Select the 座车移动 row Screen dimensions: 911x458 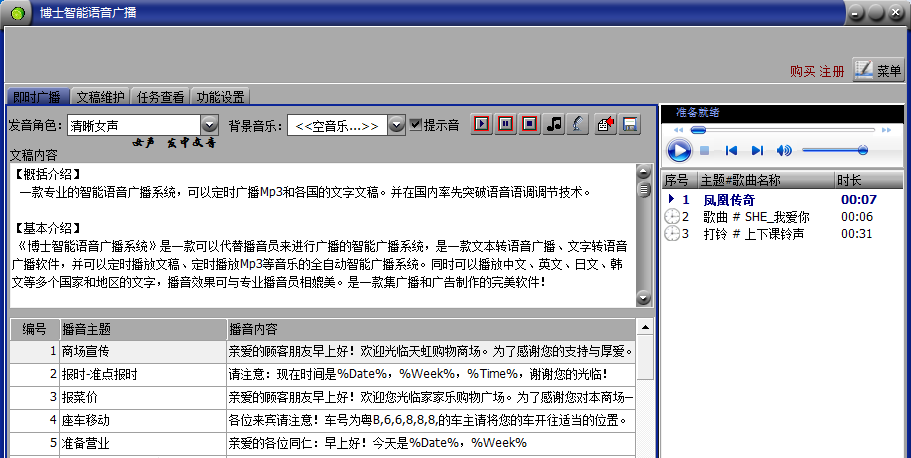tap(322, 420)
